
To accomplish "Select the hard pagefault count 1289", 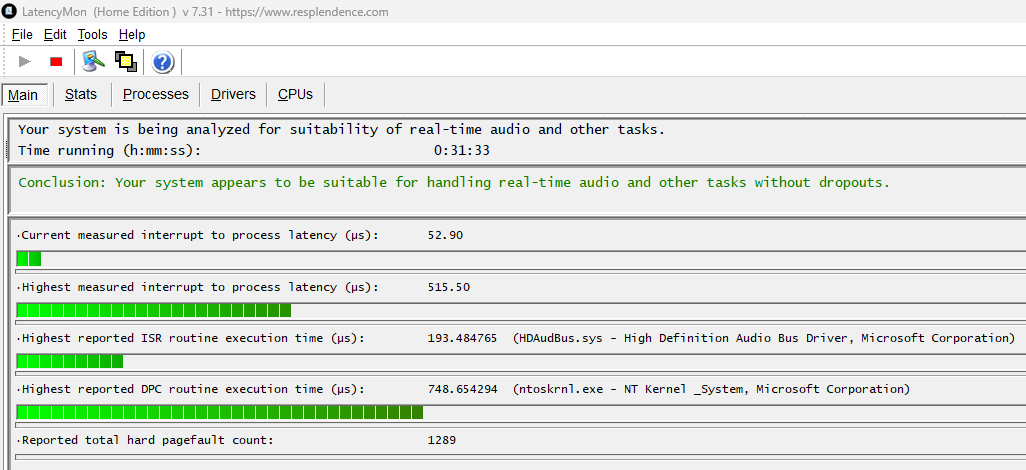I will [x=442, y=440].
